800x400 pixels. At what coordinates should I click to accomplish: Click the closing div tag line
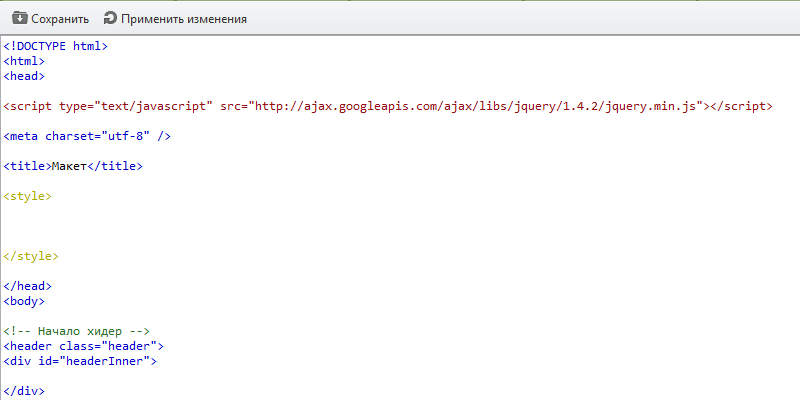point(24,391)
